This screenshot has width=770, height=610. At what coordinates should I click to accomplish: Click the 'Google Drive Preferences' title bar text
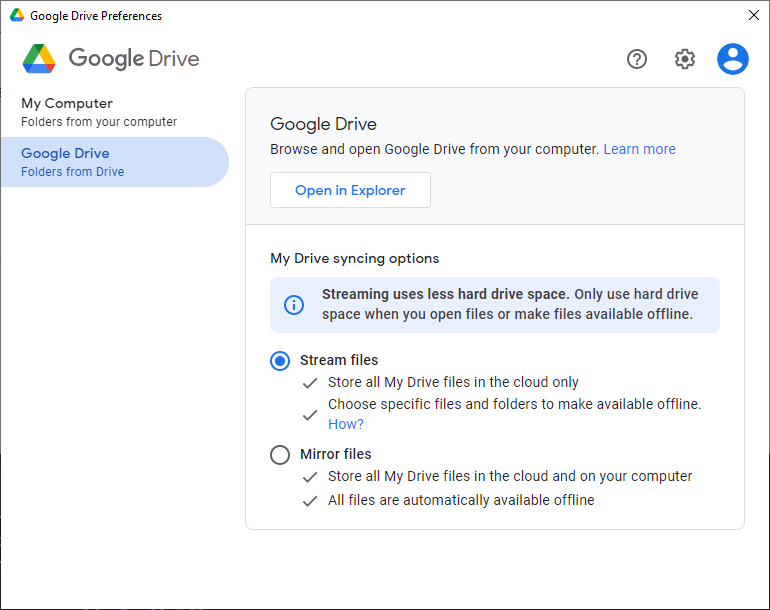pyautogui.click(x=96, y=16)
